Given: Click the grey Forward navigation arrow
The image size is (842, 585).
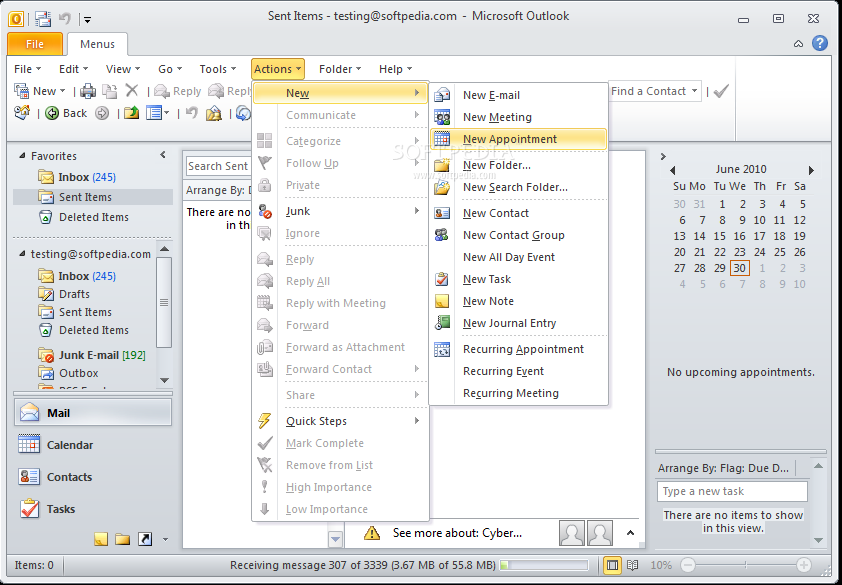Looking at the screenshot, I should [x=101, y=113].
